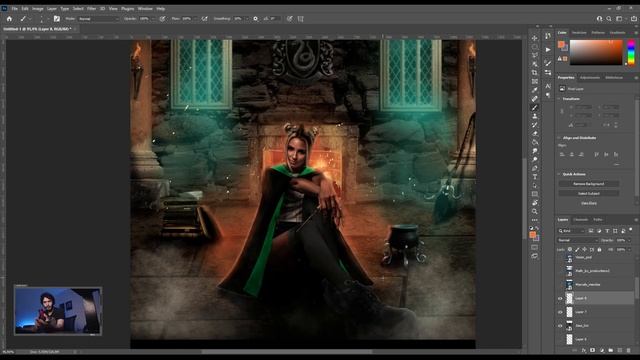Select the Gradient tool
640x360 pixels.
(x=534, y=142)
